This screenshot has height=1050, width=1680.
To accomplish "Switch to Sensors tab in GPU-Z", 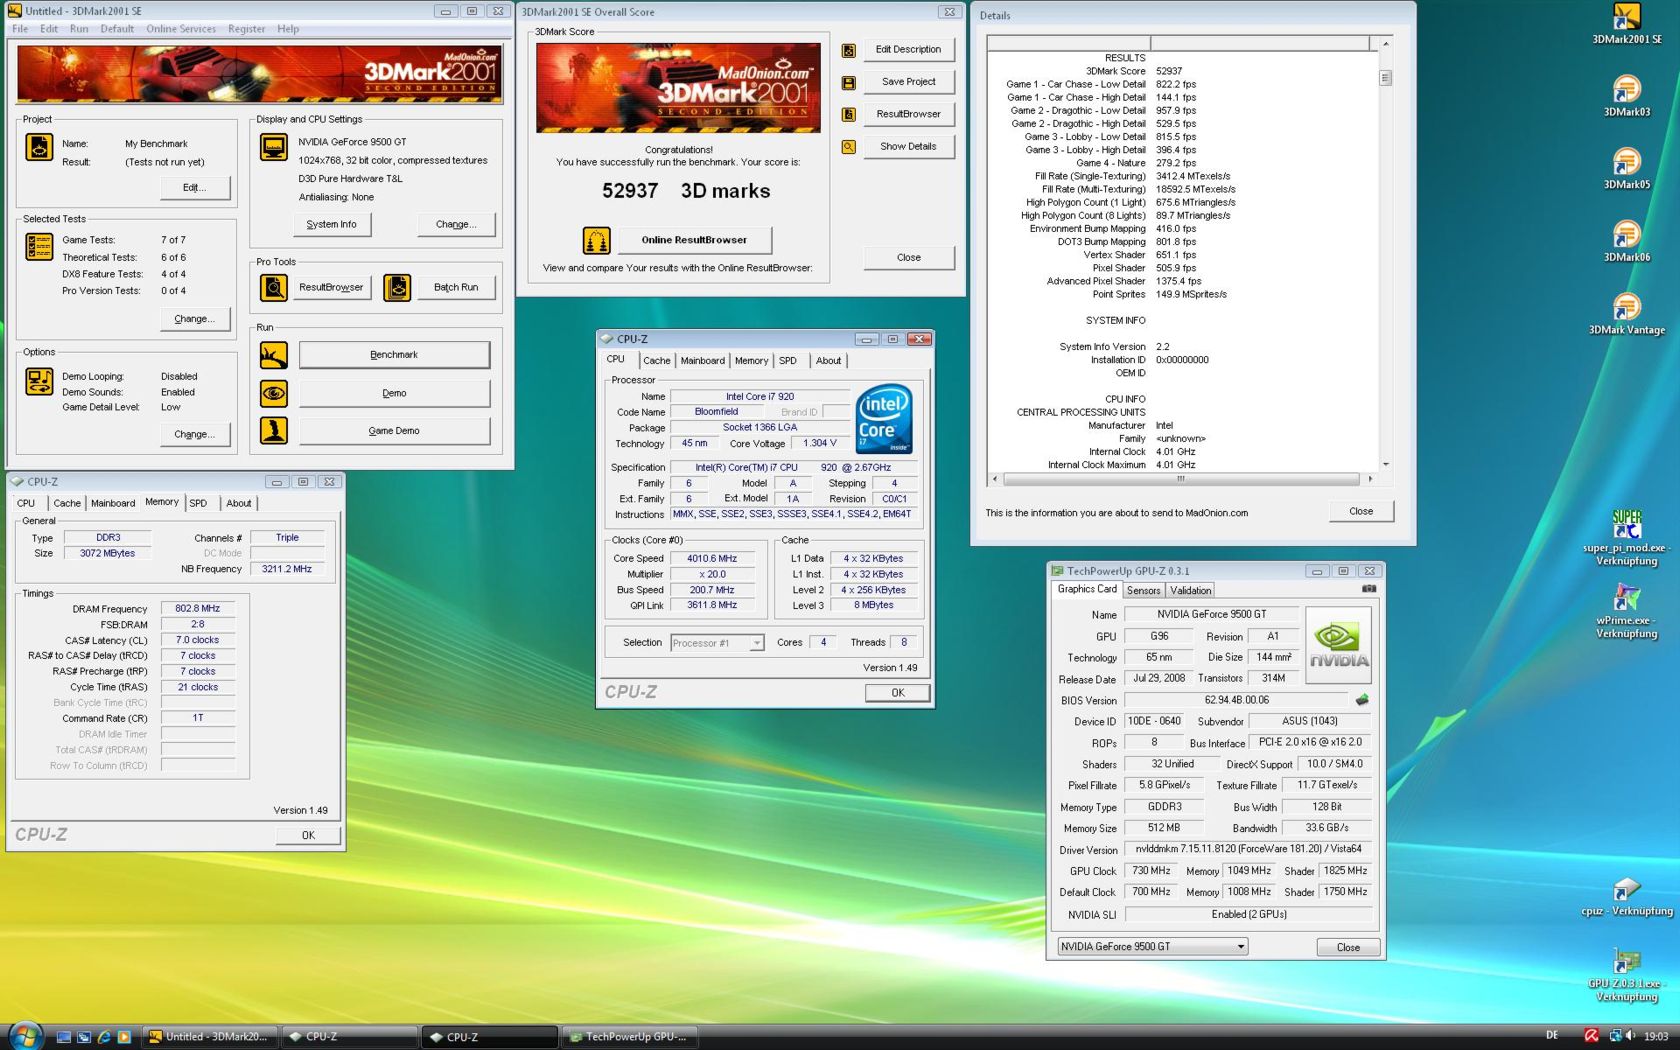I will 1144,591.
